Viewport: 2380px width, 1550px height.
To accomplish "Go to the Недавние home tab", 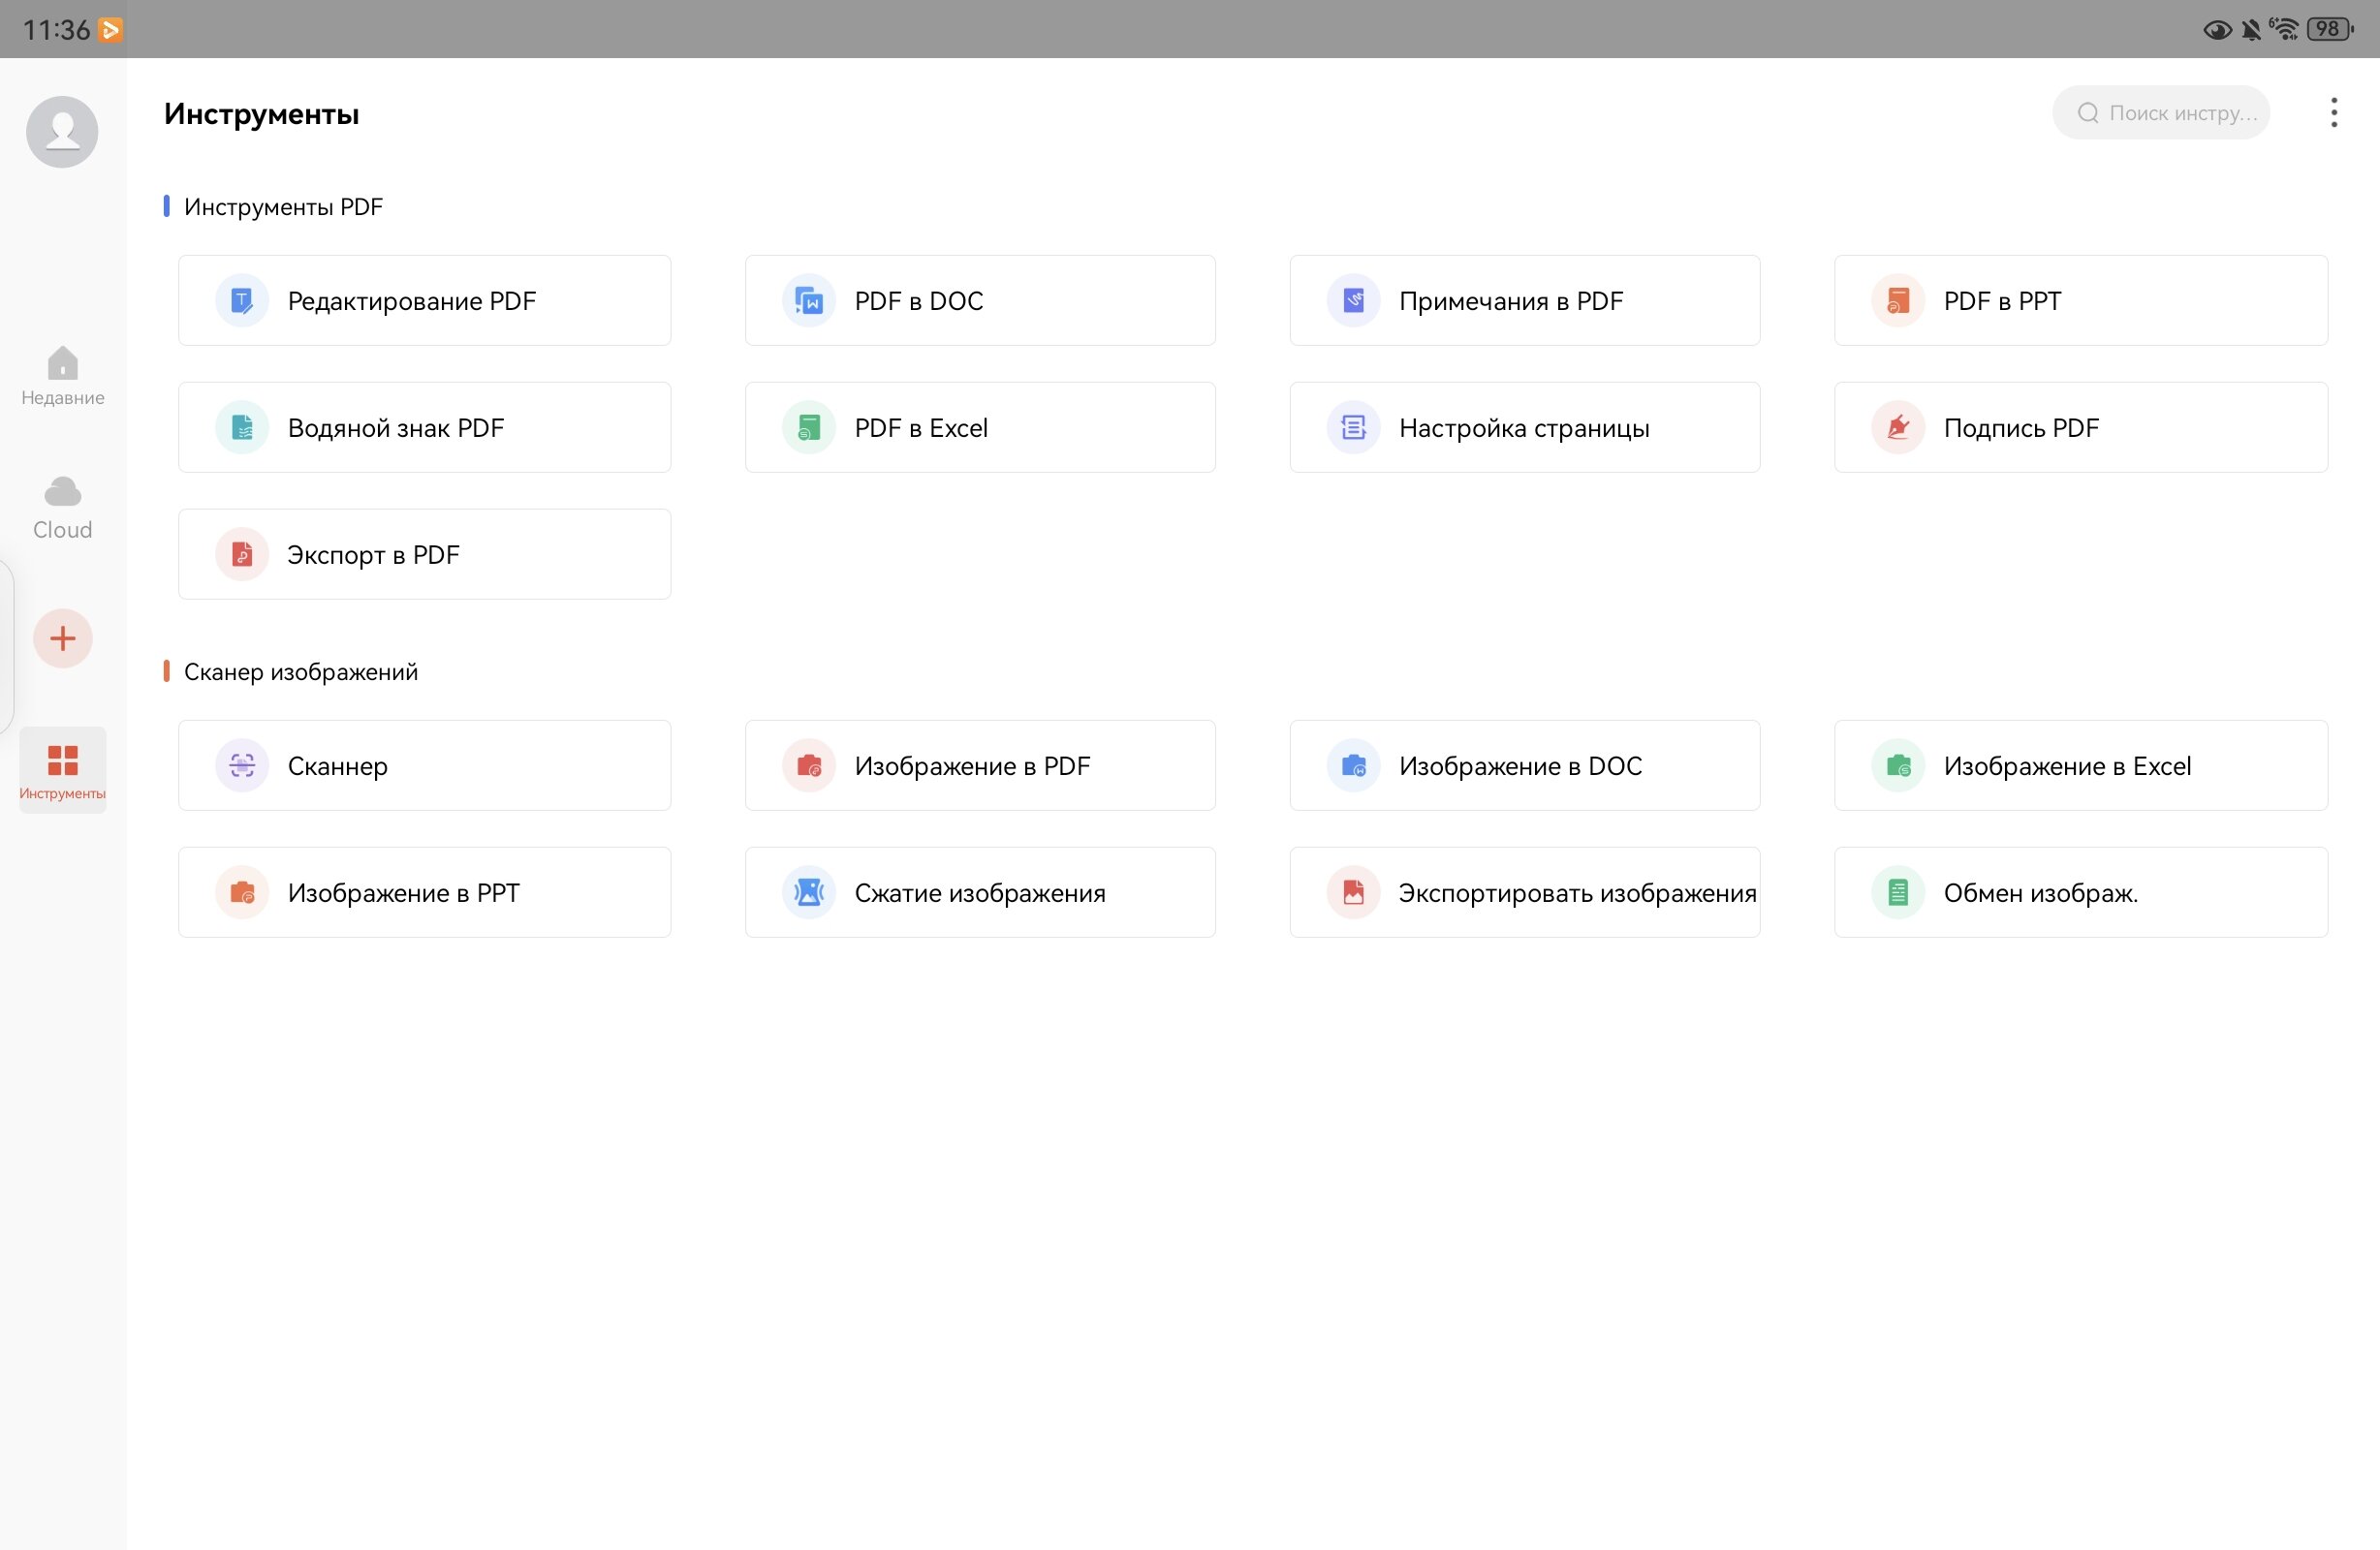I will tap(62, 377).
